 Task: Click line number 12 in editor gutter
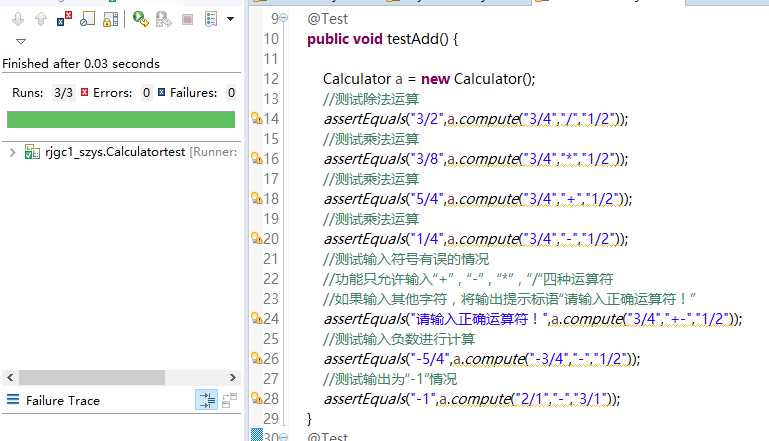[271, 79]
